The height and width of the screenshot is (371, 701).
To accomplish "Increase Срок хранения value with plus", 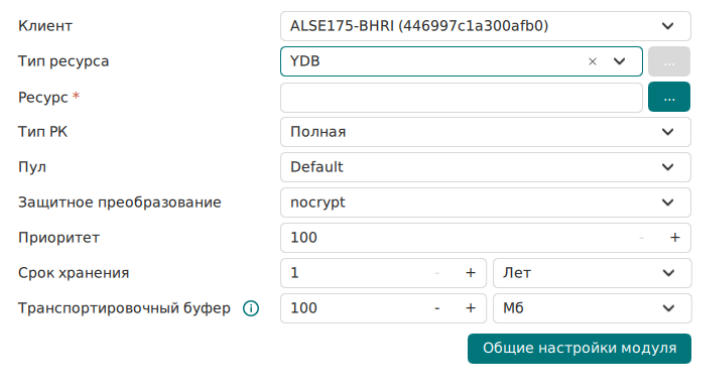I will coord(470,273).
